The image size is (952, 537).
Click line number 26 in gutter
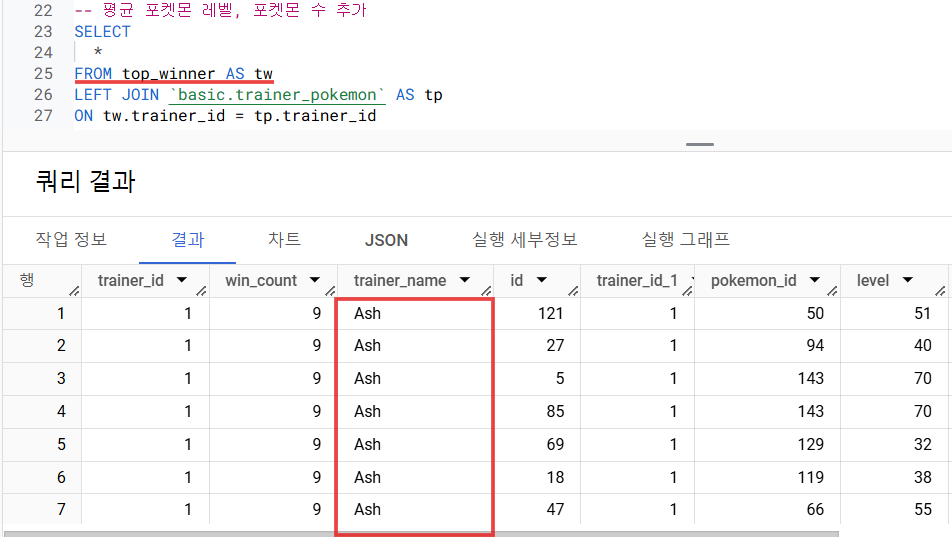43,95
